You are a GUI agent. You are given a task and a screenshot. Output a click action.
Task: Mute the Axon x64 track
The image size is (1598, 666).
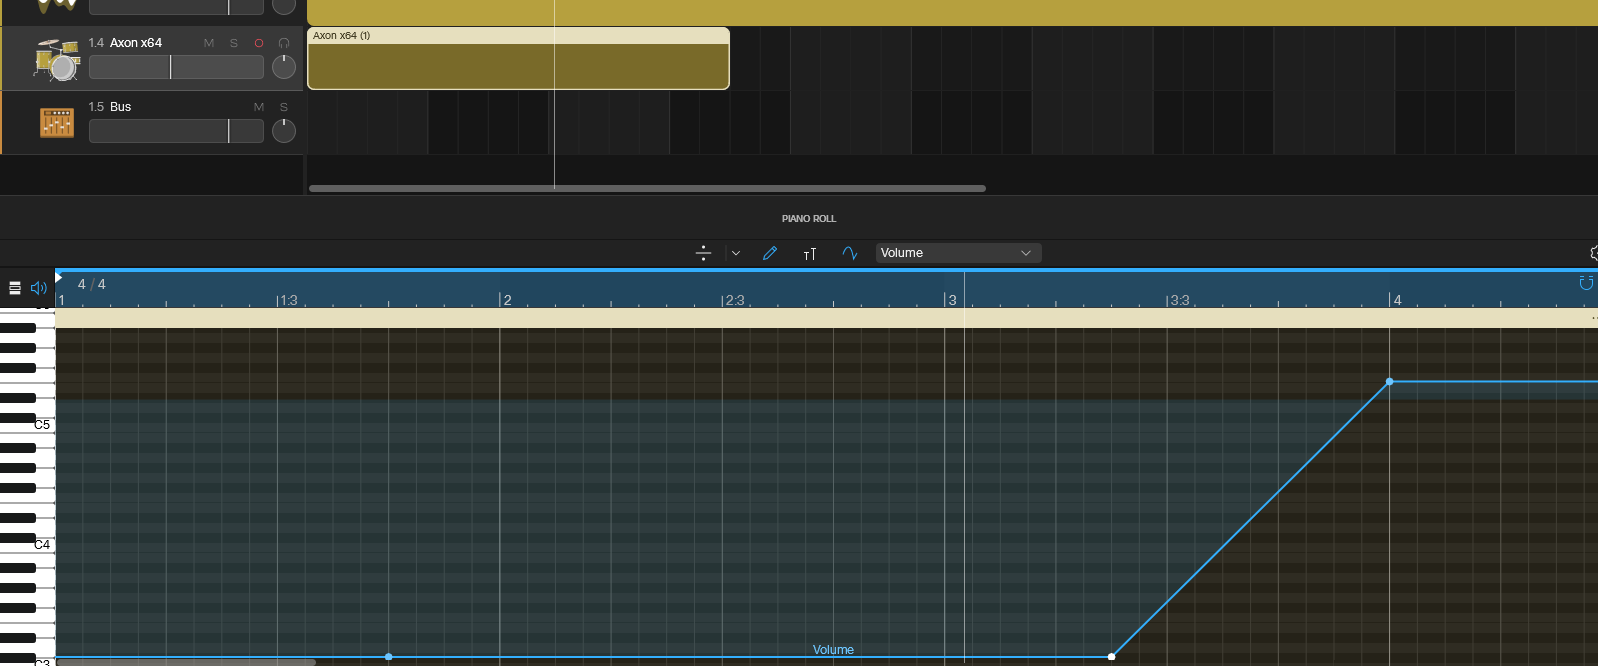point(209,43)
